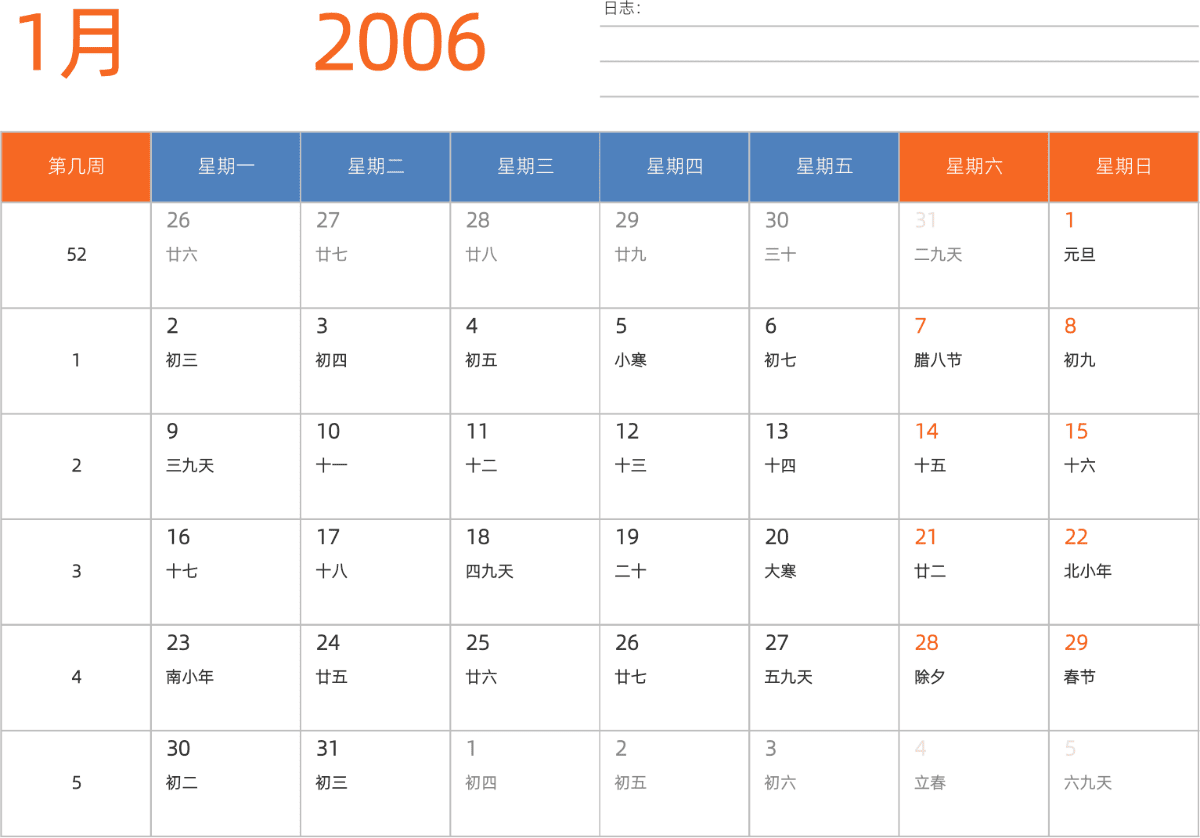
Task: Click January 5 labeled 小寒
Action: pyautogui.click(x=674, y=361)
